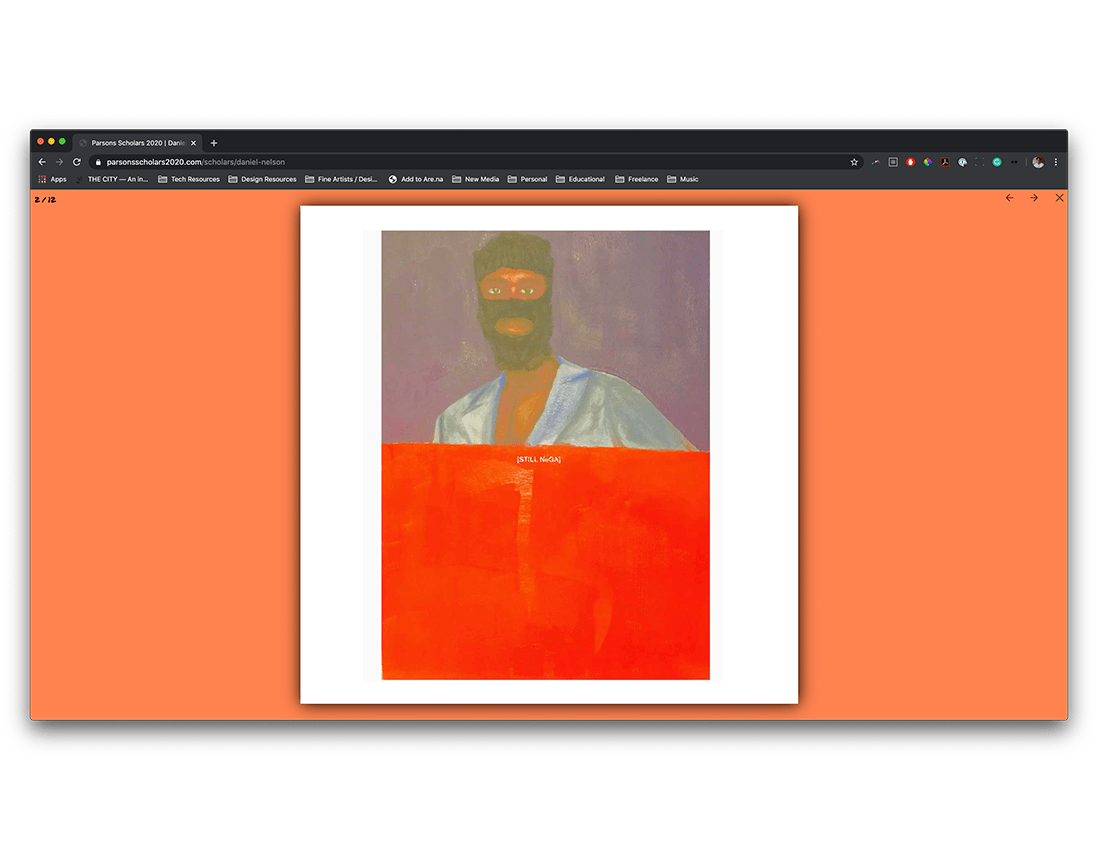1098x868 pixels.
Task: Open the Apps bookmark
Action: pyautogui.click(x=53, y=179)
